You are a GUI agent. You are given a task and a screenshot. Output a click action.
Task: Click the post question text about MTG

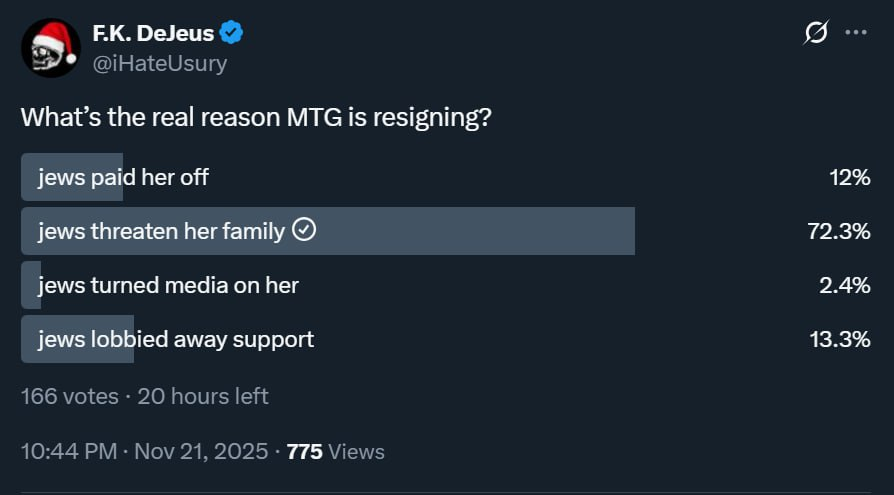pyautogui.click(x=256, y=117)
